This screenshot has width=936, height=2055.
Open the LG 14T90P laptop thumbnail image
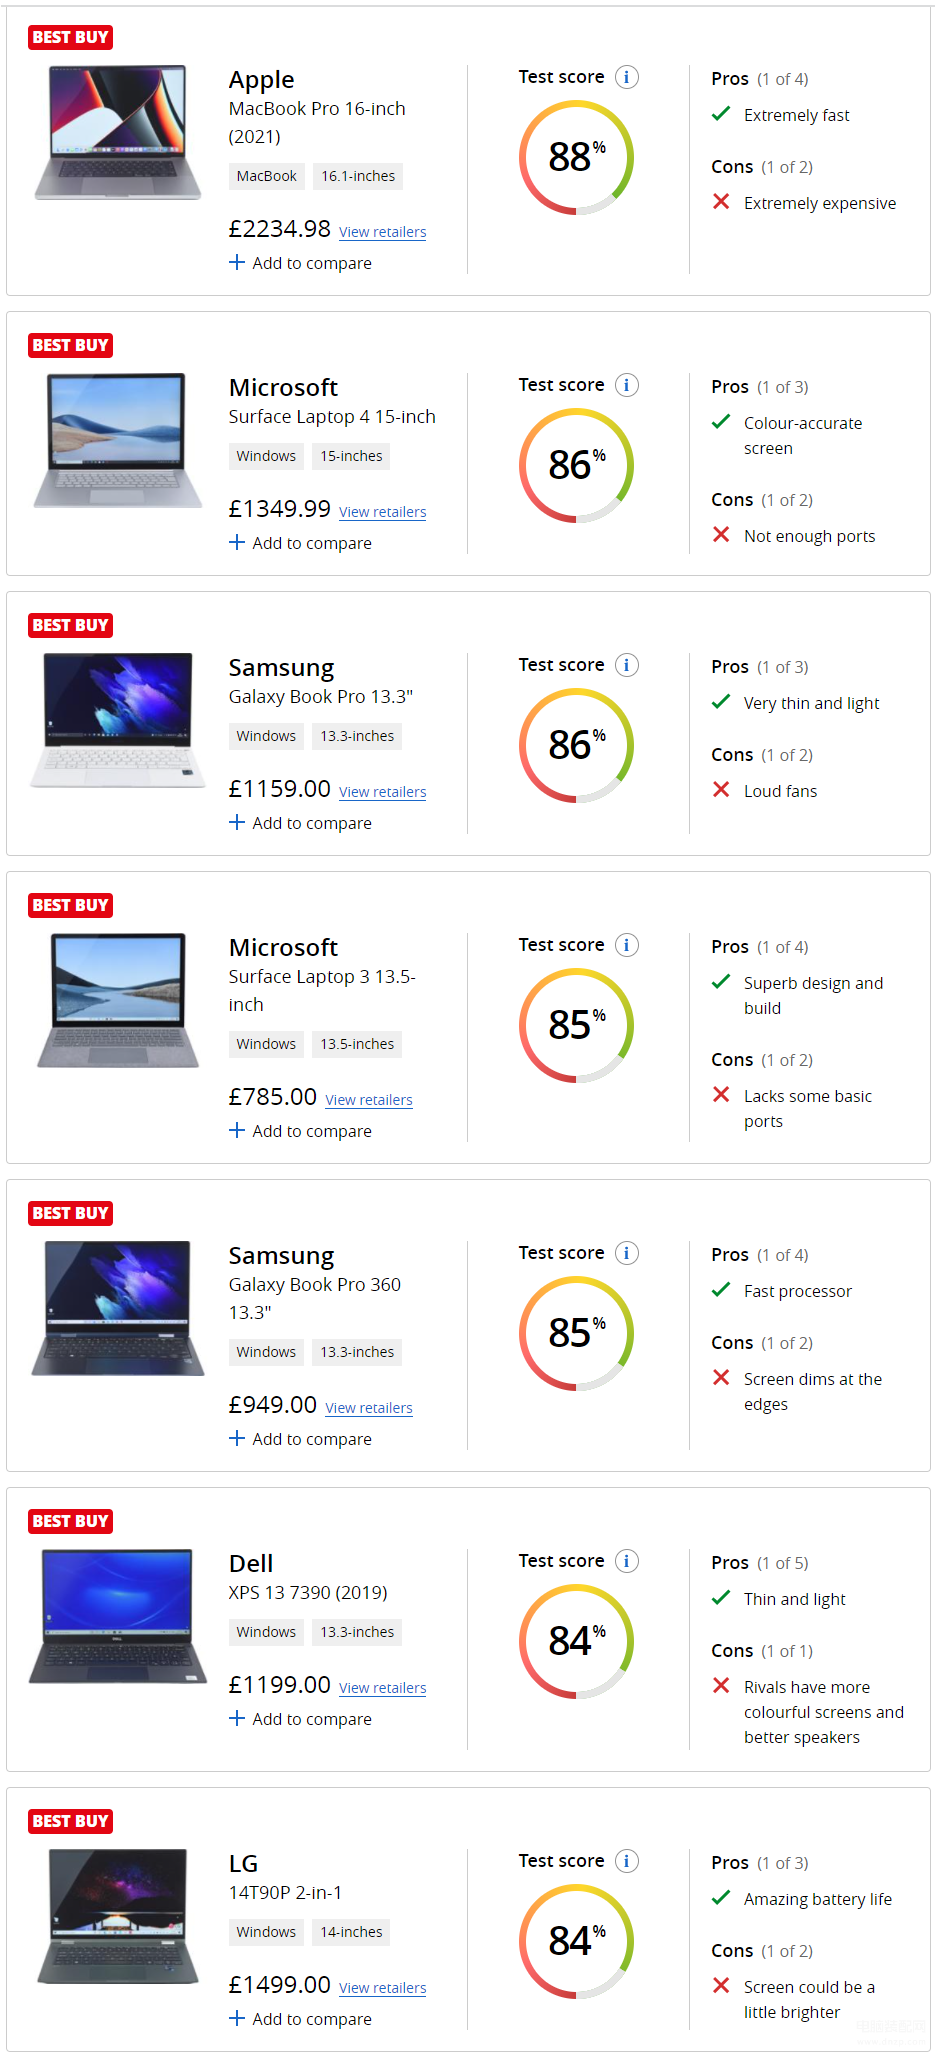118,1916
